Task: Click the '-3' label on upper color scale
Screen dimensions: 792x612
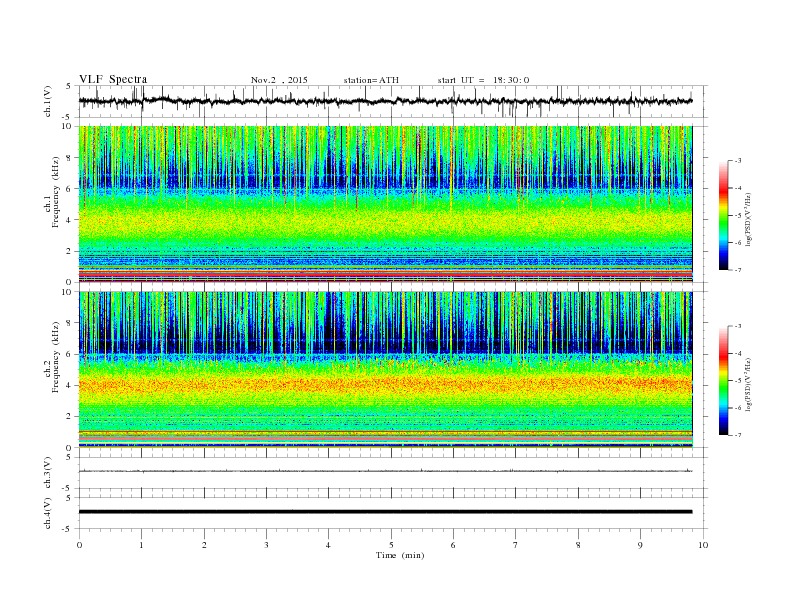Action: (737, 161)
